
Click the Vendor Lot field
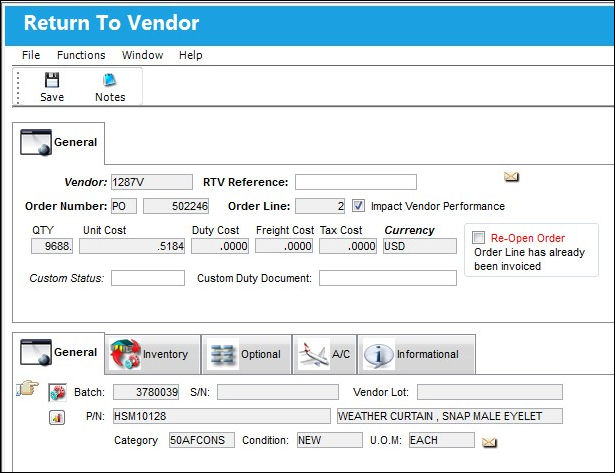490,392
